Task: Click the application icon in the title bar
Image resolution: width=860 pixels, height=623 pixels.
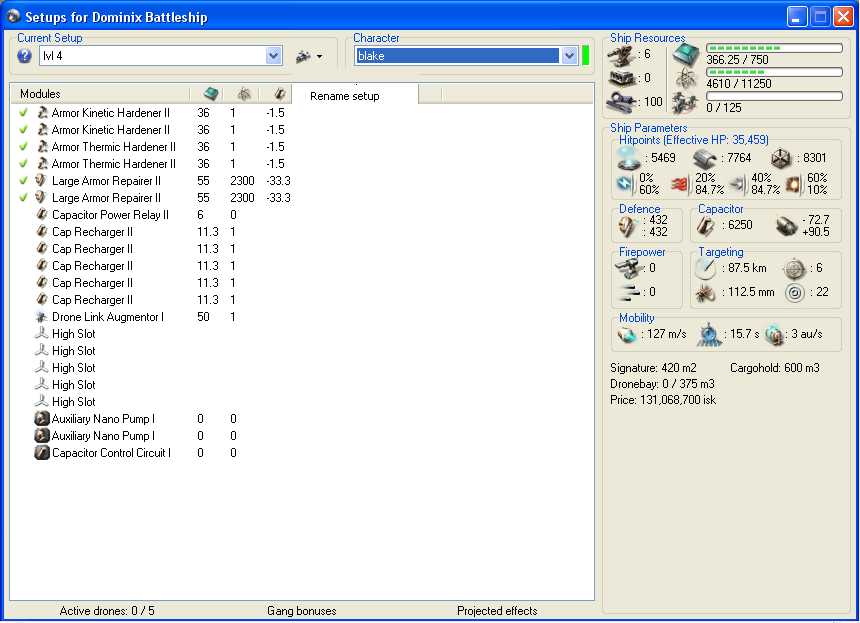Action: pos(14,16)
